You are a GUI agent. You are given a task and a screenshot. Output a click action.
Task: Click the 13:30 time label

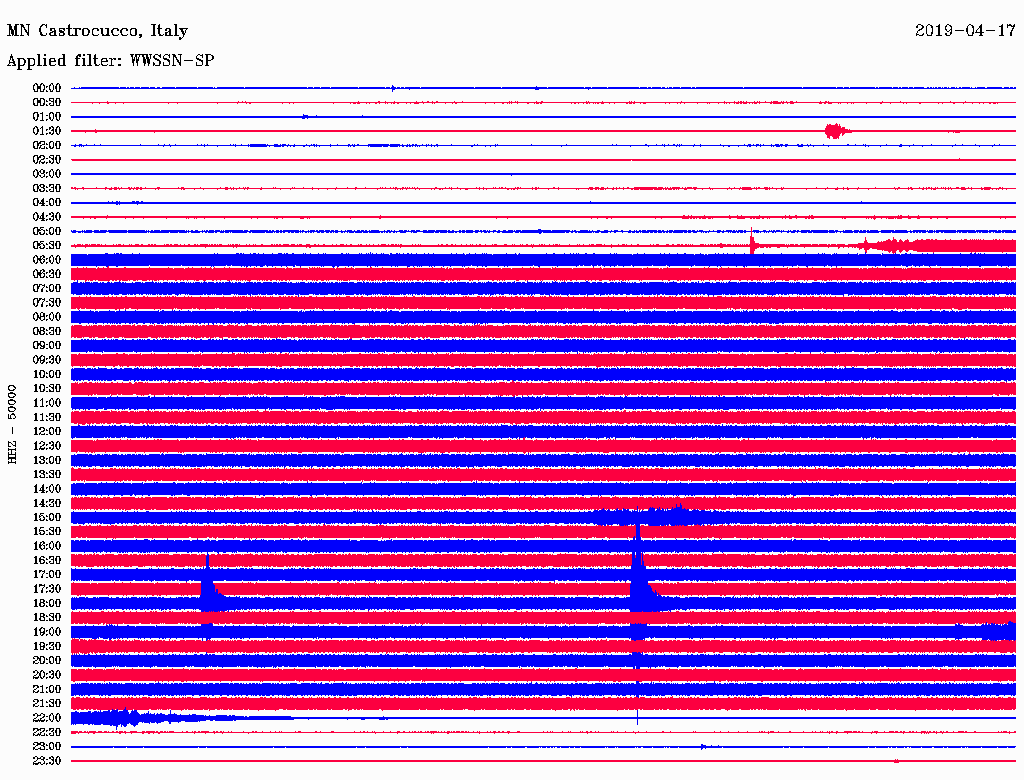point(47,474)
